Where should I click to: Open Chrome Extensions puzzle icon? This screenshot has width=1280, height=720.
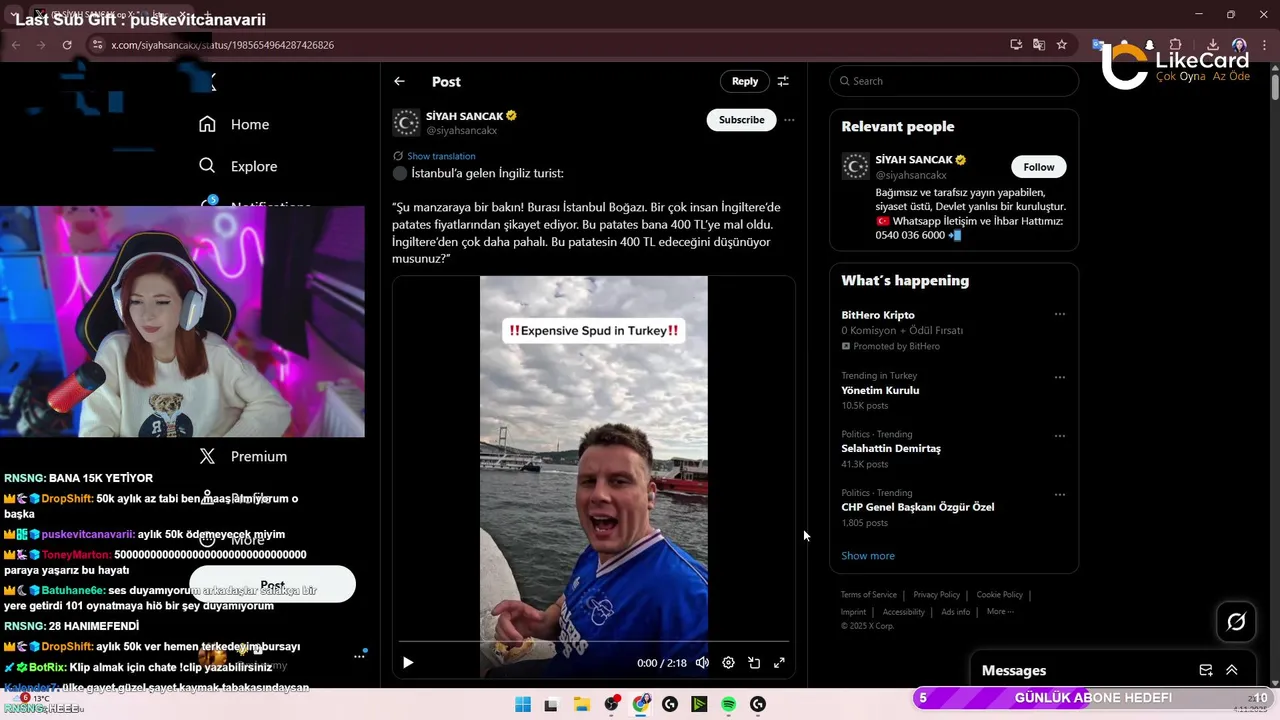pyautogui.click(x=1176, y=45)
